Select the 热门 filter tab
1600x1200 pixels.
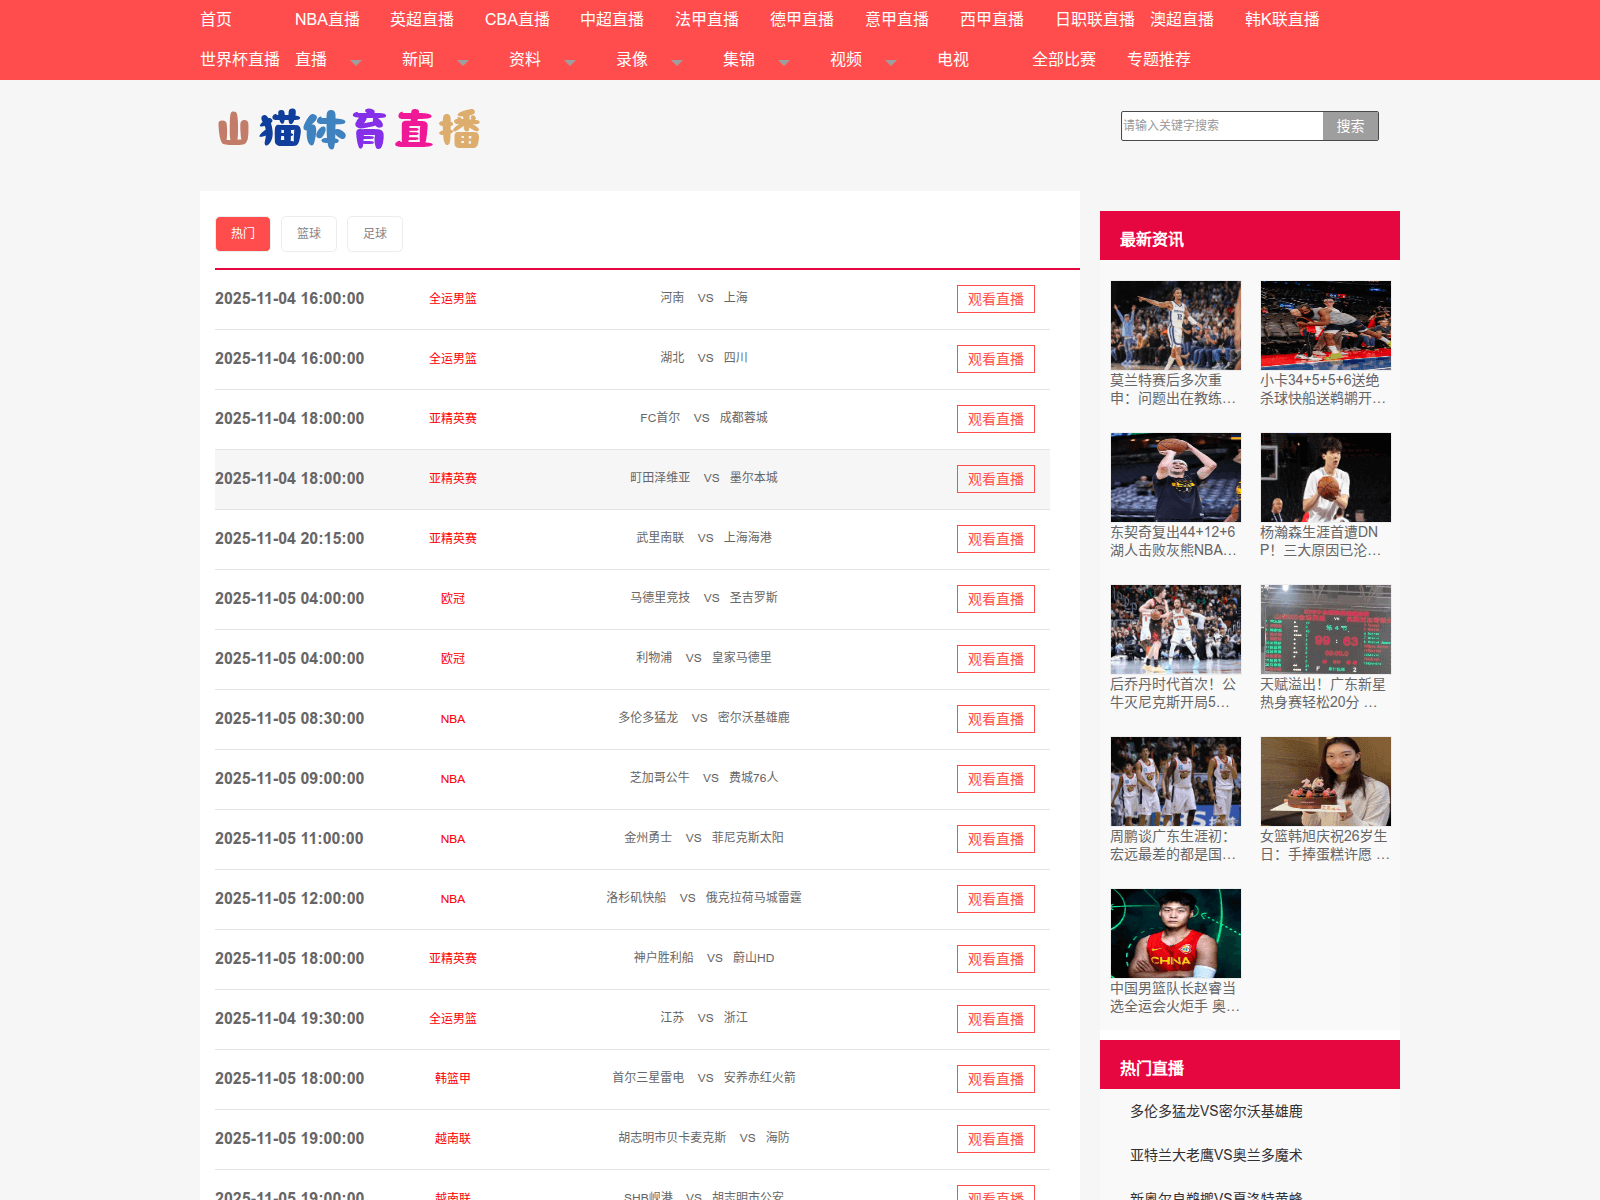(x=243, y=234)
